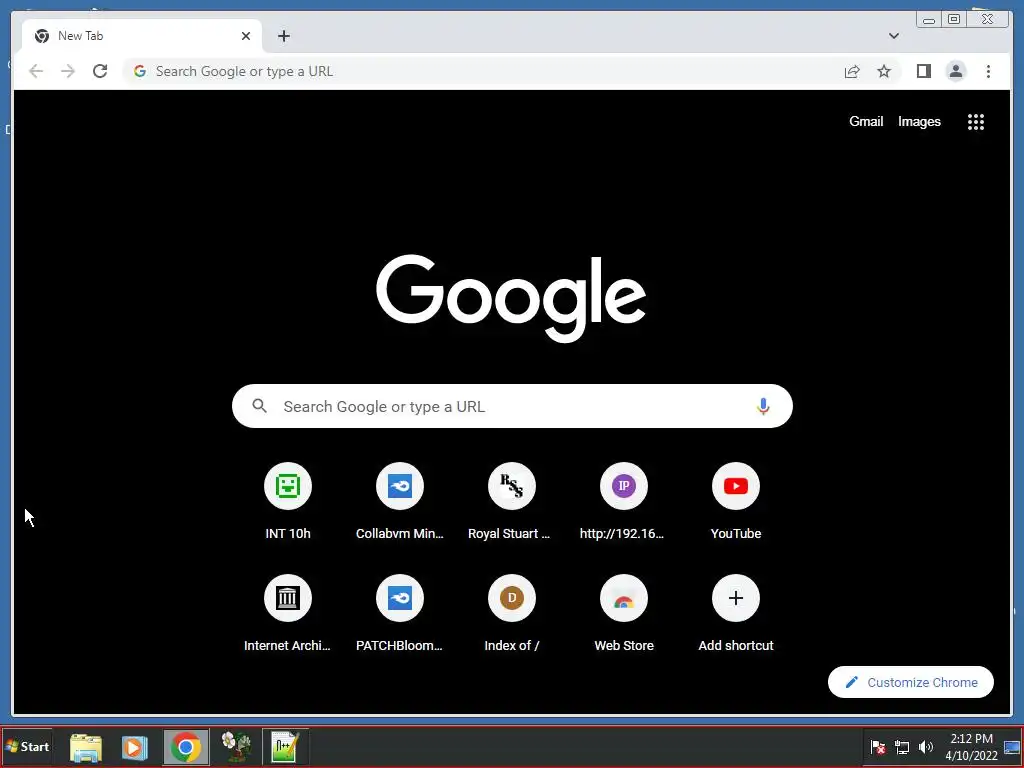This screenshot has height=768, width=1024.
Task: Open the Google apps grid
Action: [x=976, y=121]
